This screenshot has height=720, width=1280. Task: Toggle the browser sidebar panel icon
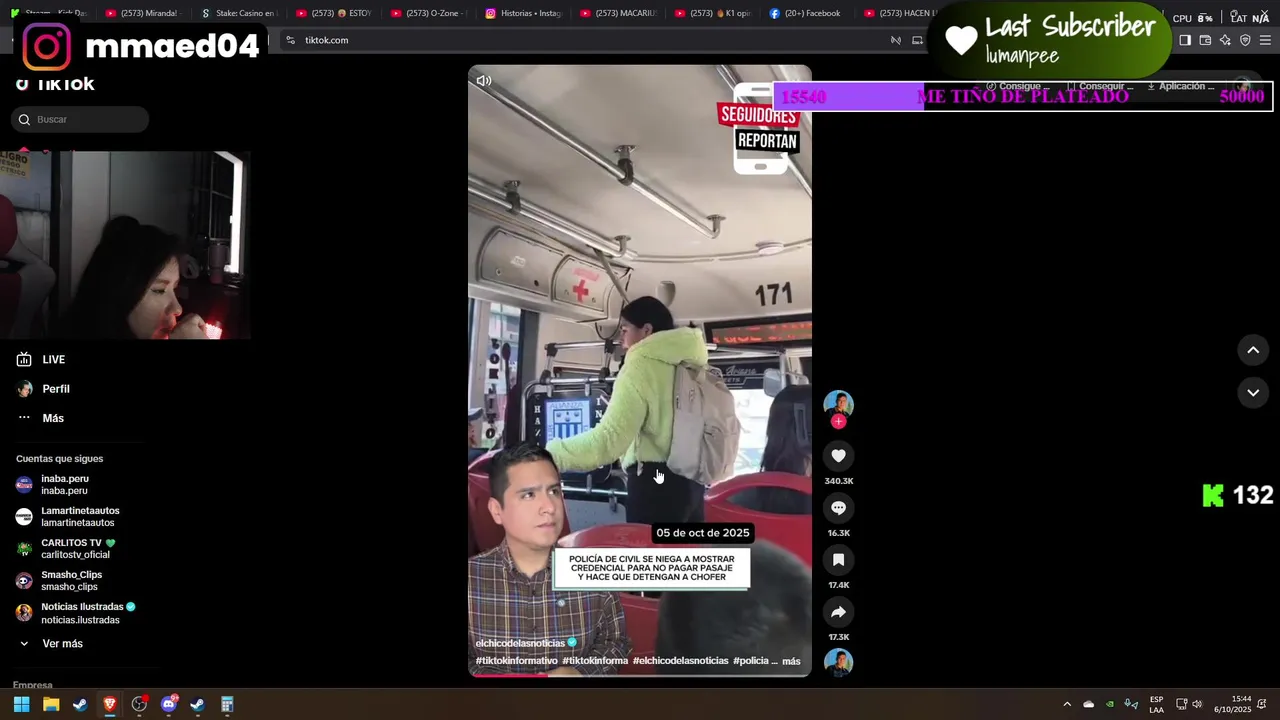pyautogui.click(x=1185, y=40)
